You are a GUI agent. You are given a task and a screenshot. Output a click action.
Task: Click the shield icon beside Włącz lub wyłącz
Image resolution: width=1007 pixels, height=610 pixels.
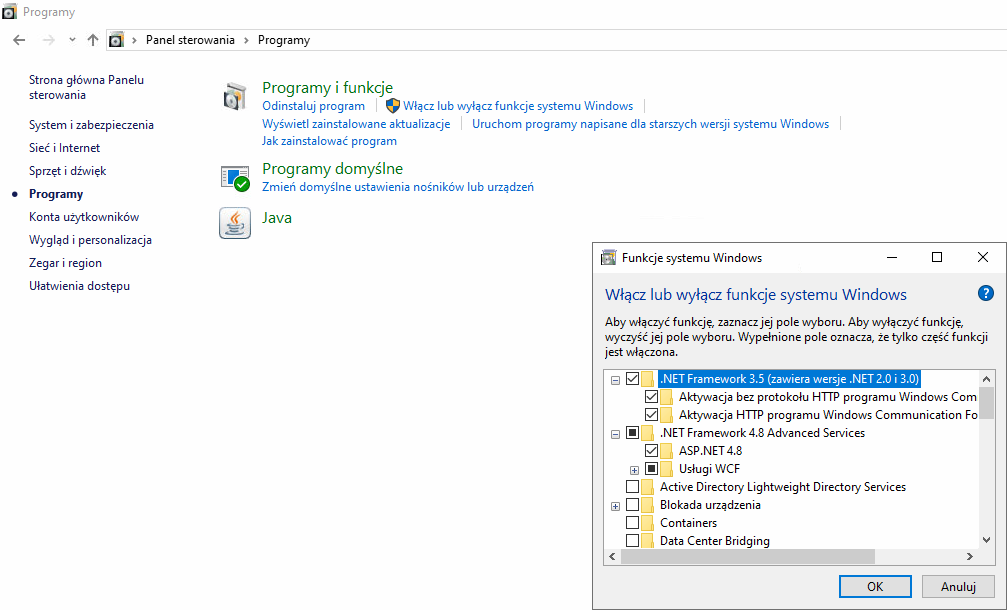(393, 105)
